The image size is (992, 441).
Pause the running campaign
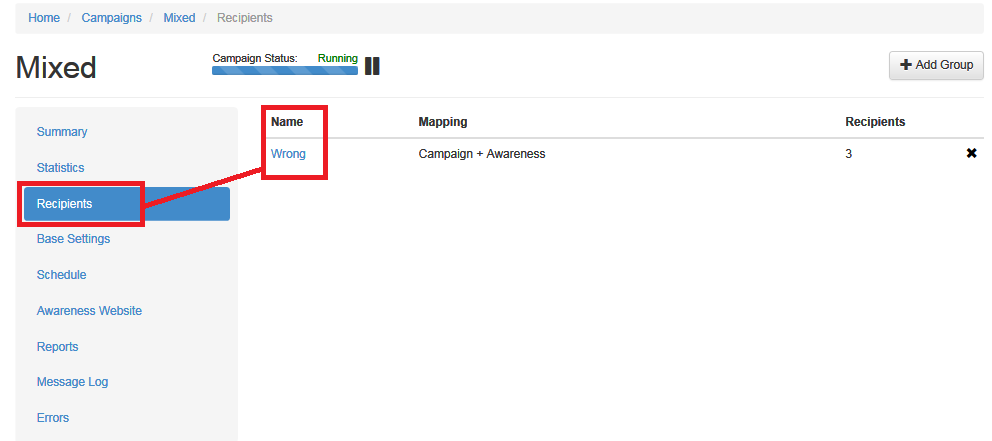coord(372,66)
